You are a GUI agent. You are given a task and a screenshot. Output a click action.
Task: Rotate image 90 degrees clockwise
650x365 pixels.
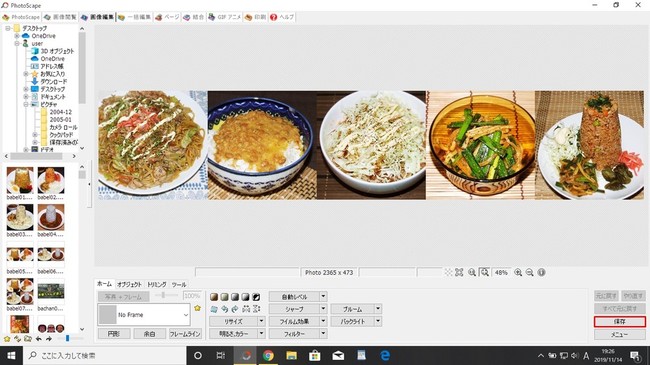(x=235, y=309)
